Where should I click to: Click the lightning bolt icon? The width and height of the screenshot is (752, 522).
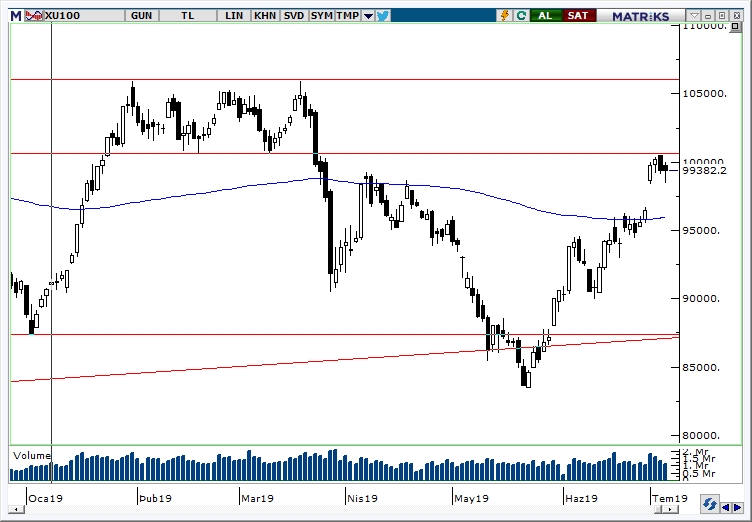point(505,16)
